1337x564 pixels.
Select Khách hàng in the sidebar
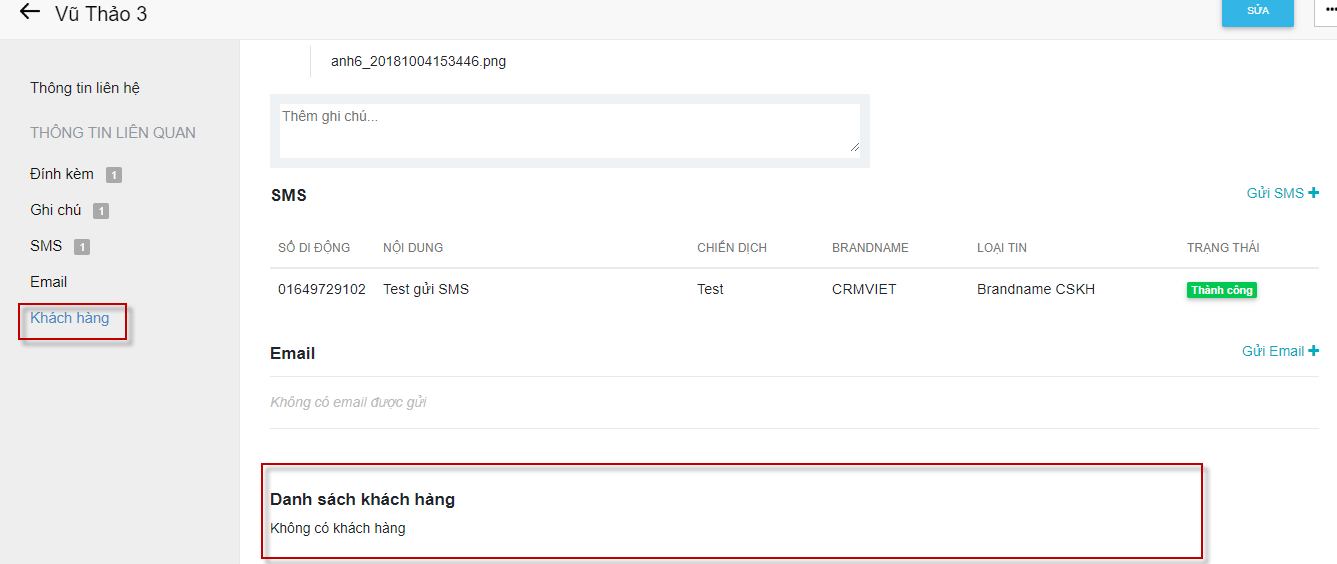pos(70,318)
